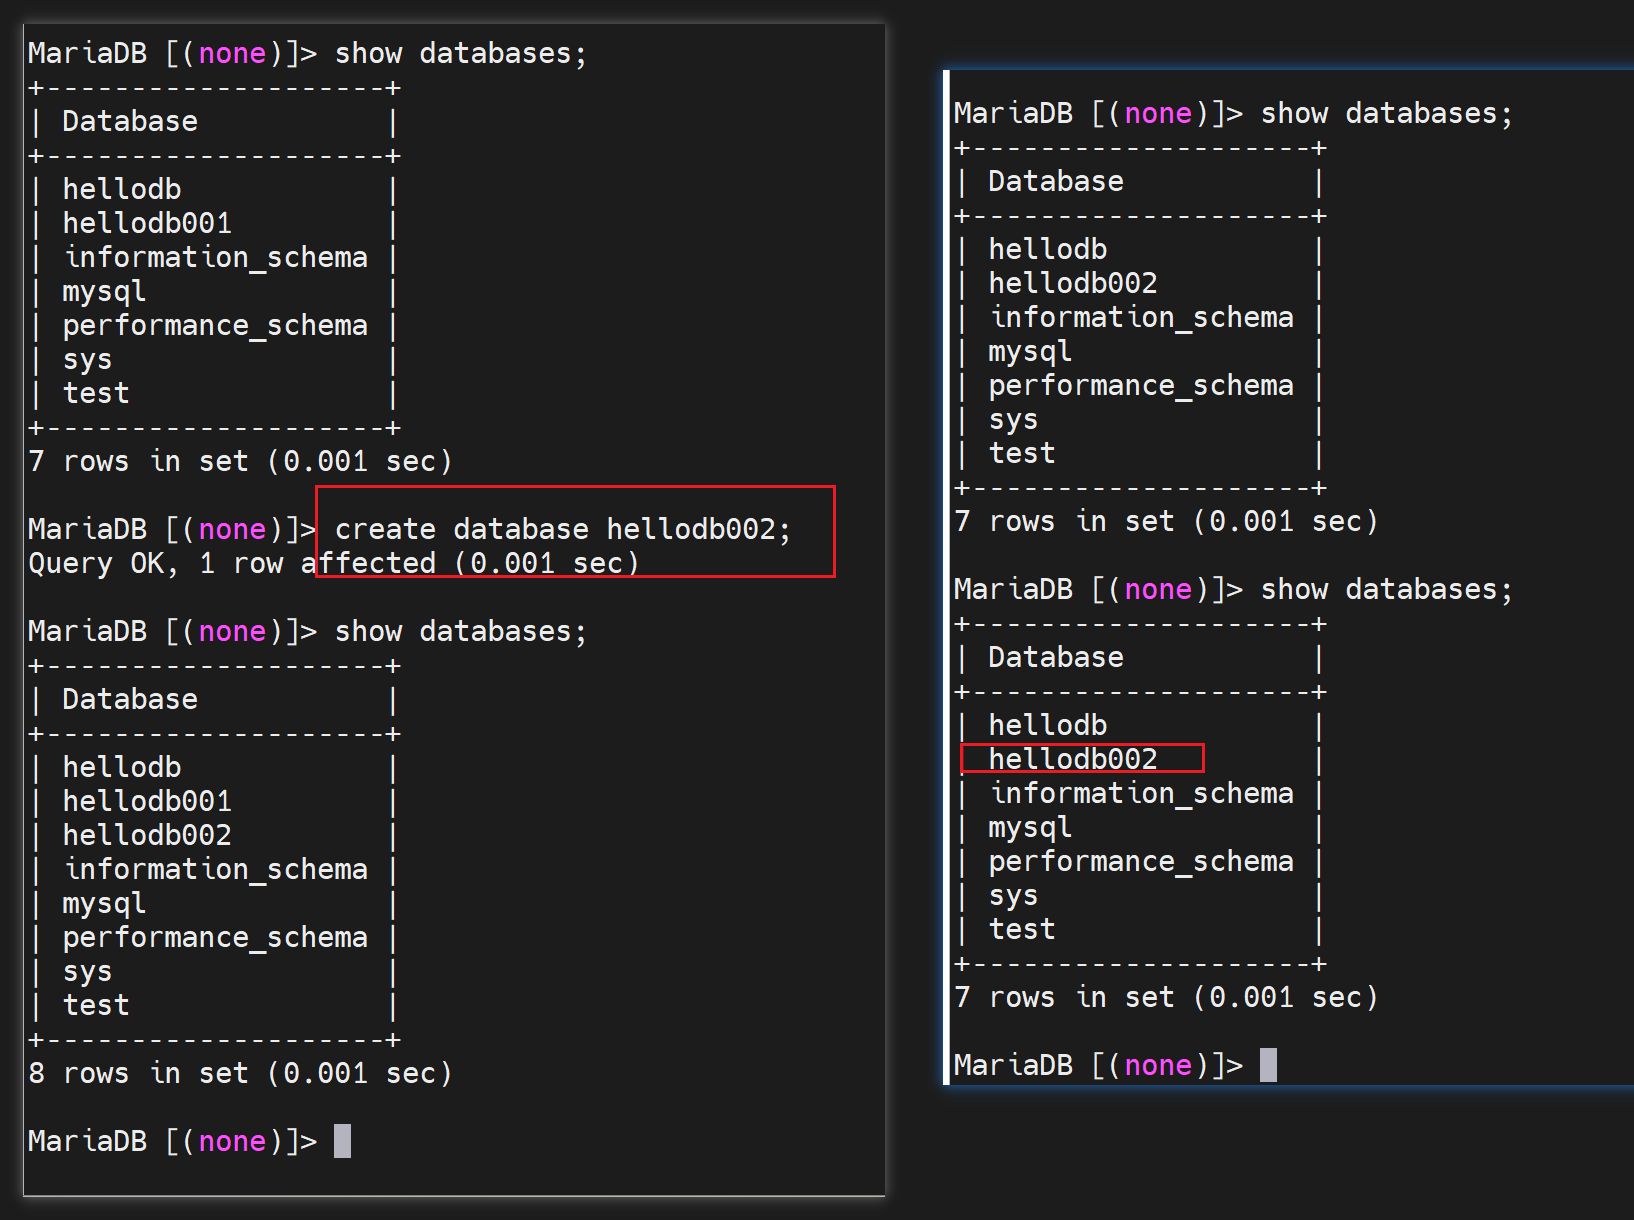Click hellodb in right terminal's last listing
This screenshot has height=1220, width=1634.
coord(1048,725)
